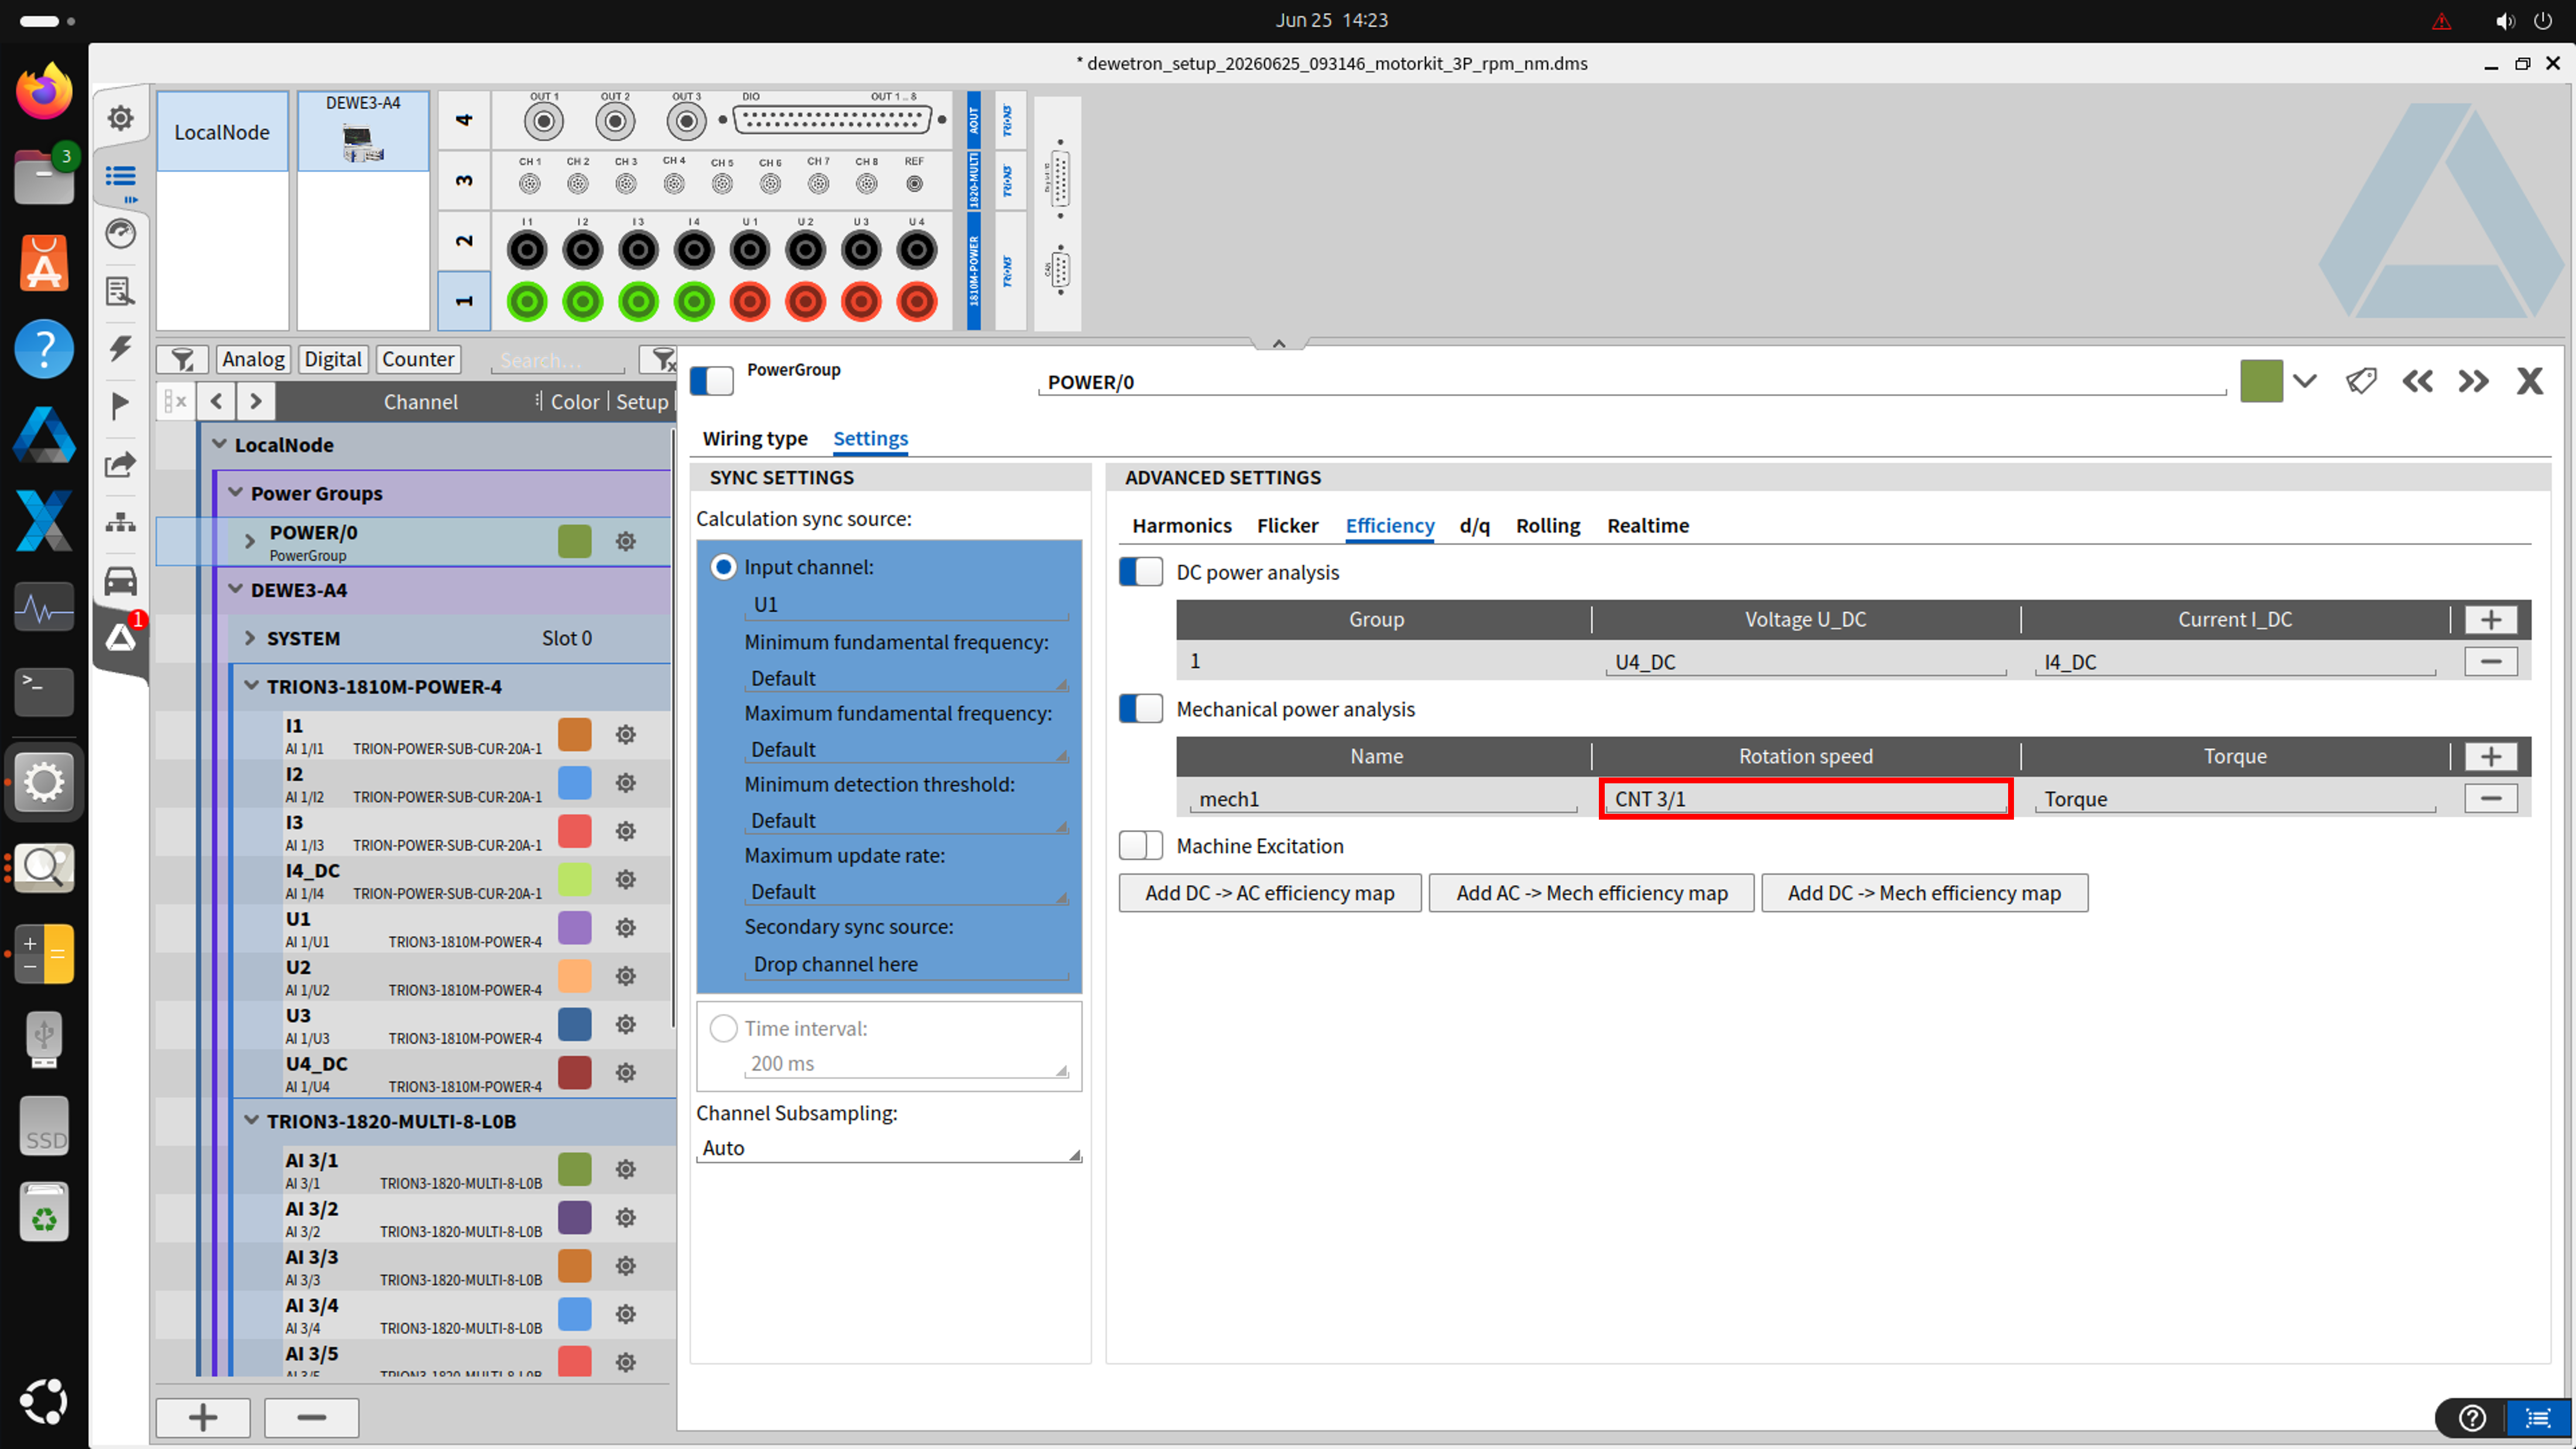Click the channel filter funnel icon

pos(182,359)
